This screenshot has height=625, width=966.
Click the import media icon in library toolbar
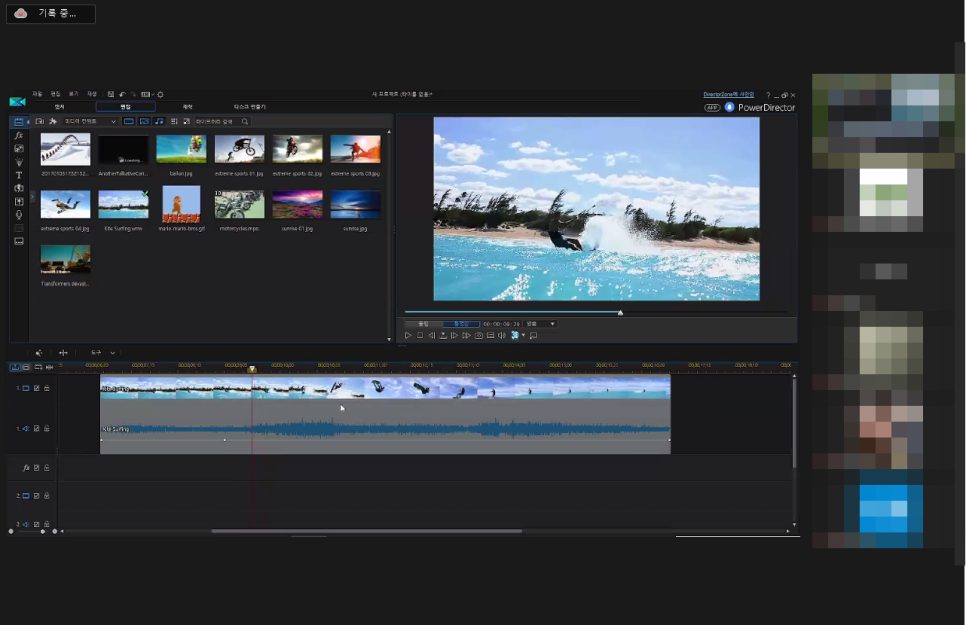[40, 121]
